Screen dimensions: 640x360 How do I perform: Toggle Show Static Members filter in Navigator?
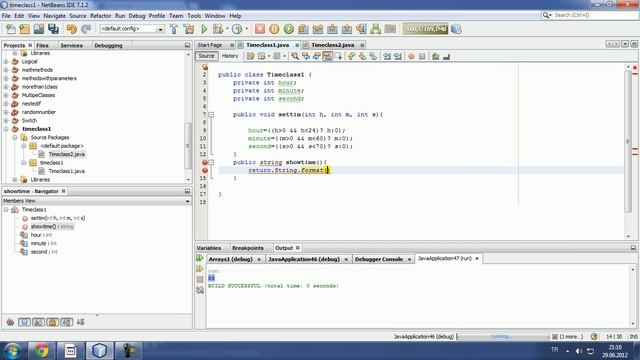(38, 322)
